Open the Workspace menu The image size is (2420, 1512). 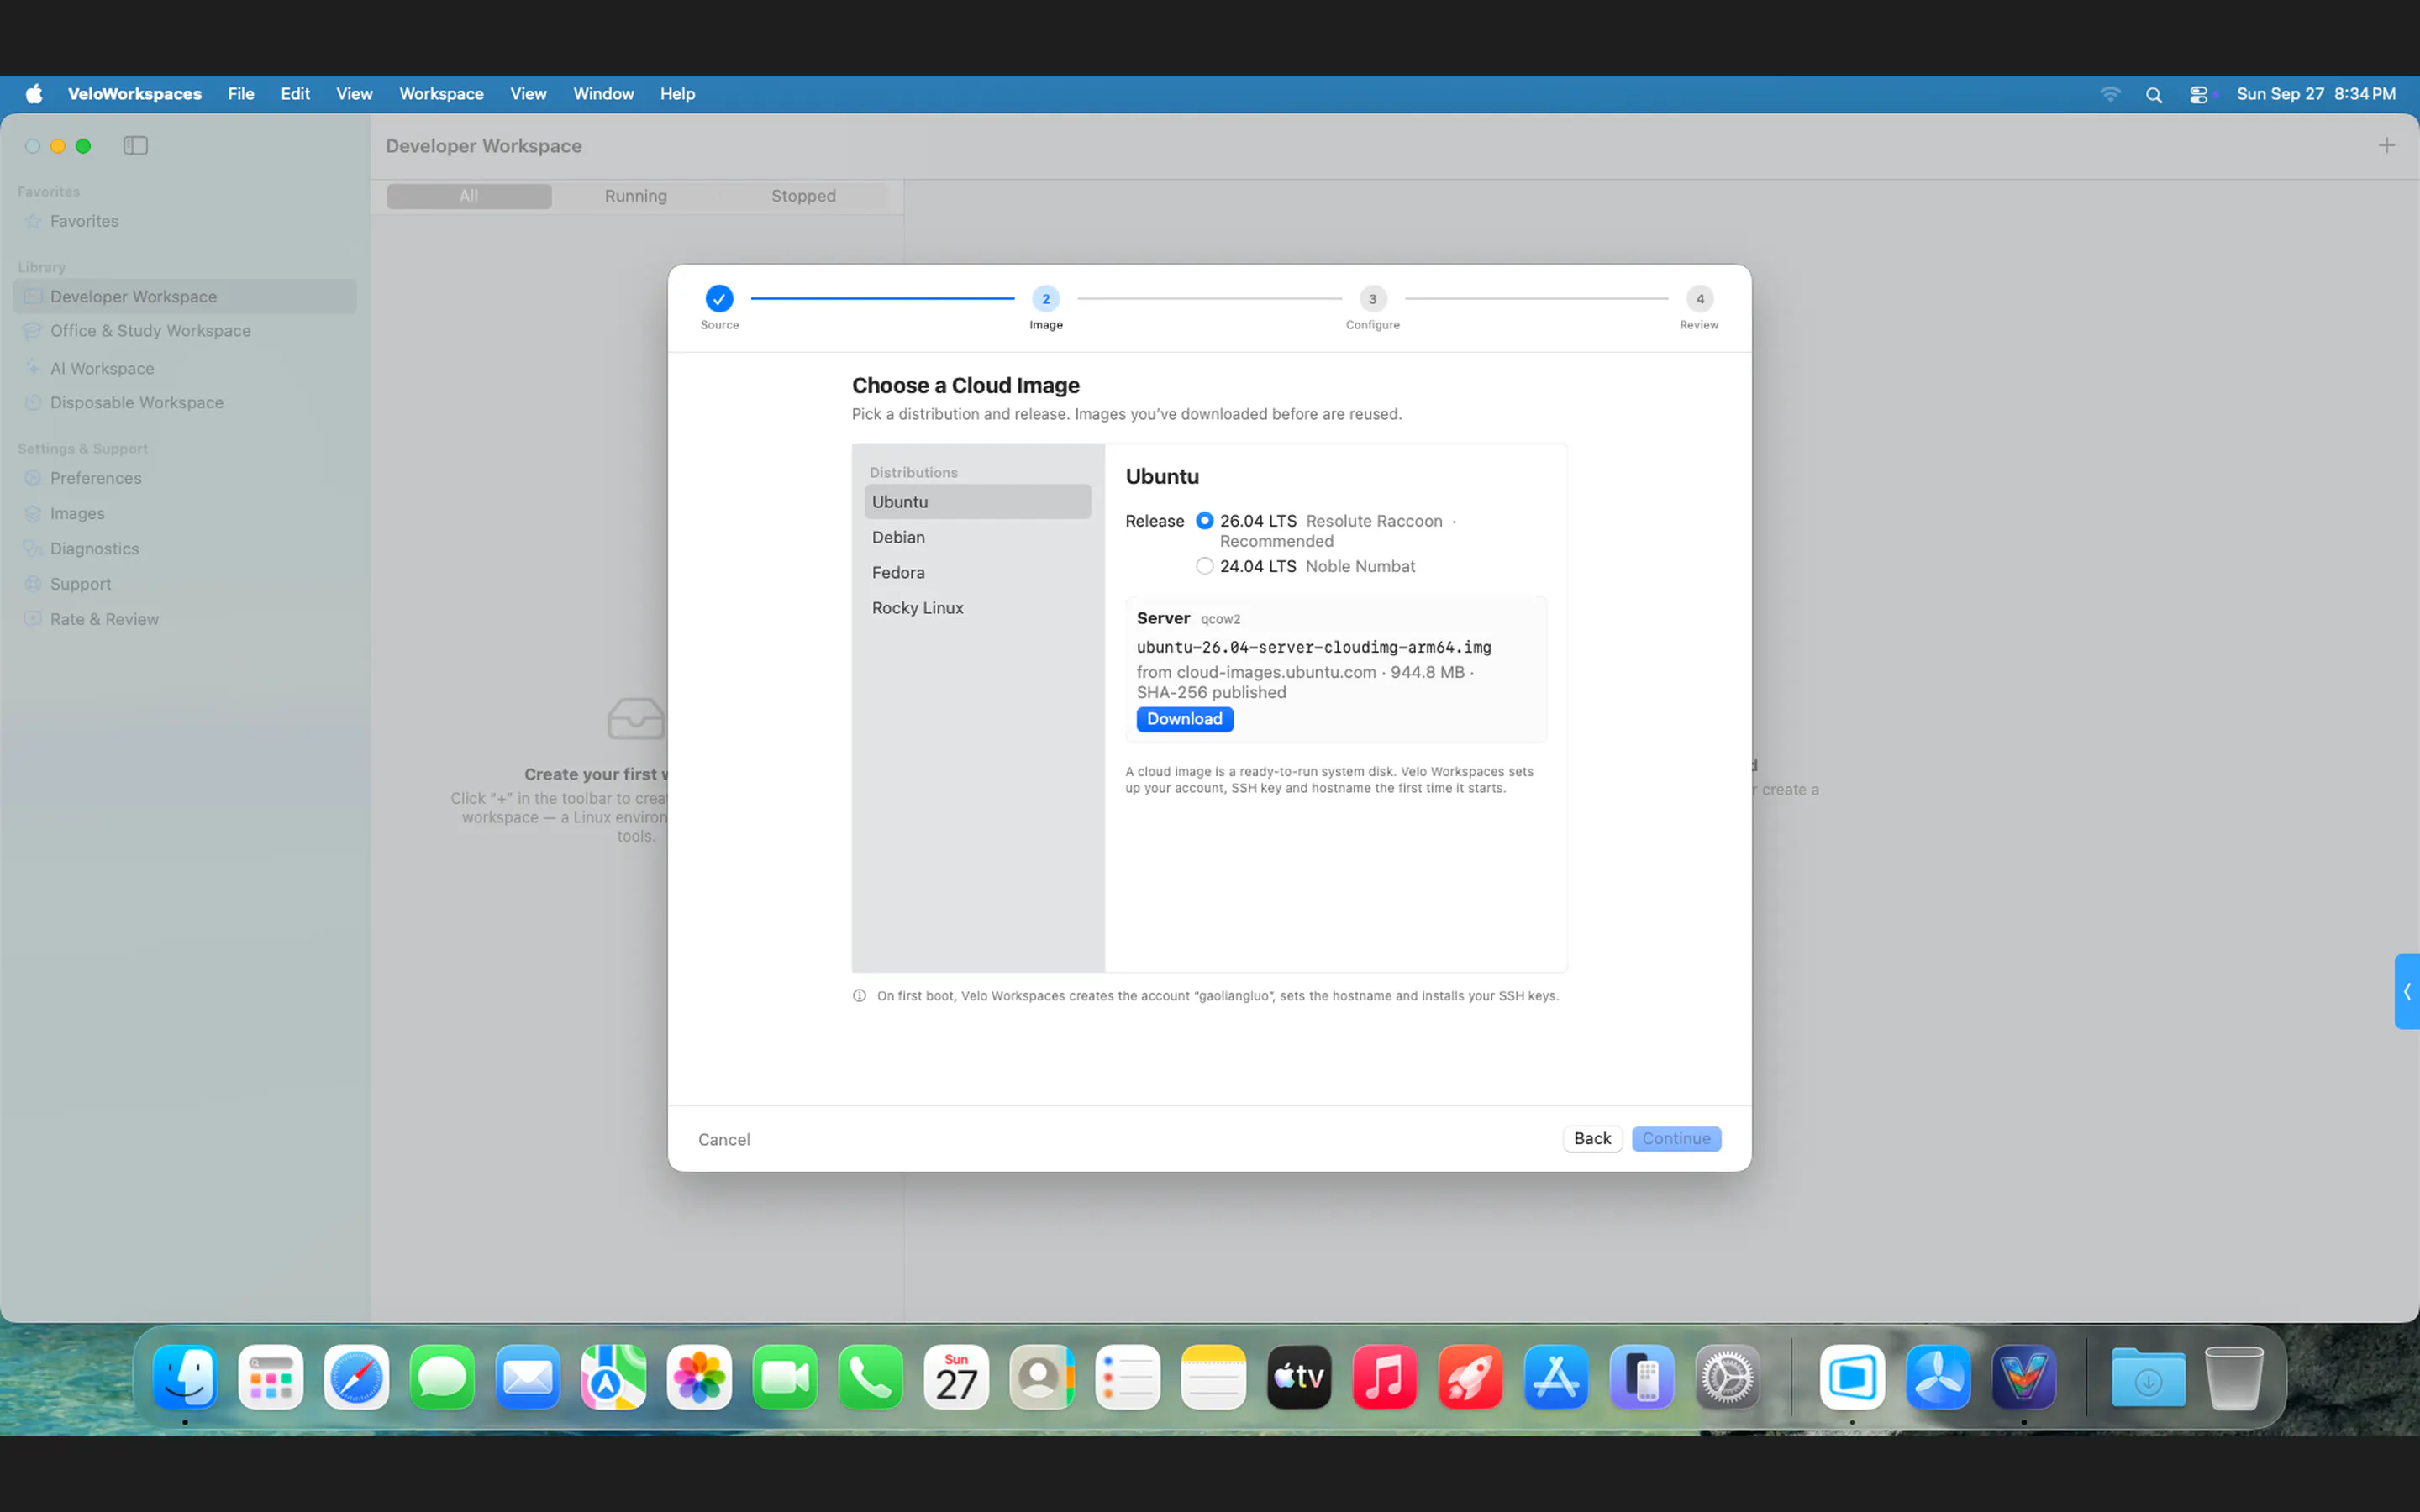pos(441,94)
